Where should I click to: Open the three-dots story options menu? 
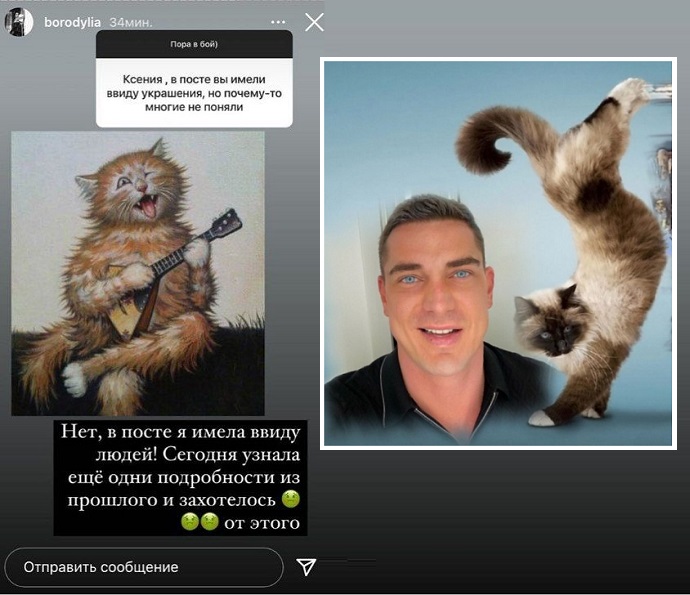[278, 22]
